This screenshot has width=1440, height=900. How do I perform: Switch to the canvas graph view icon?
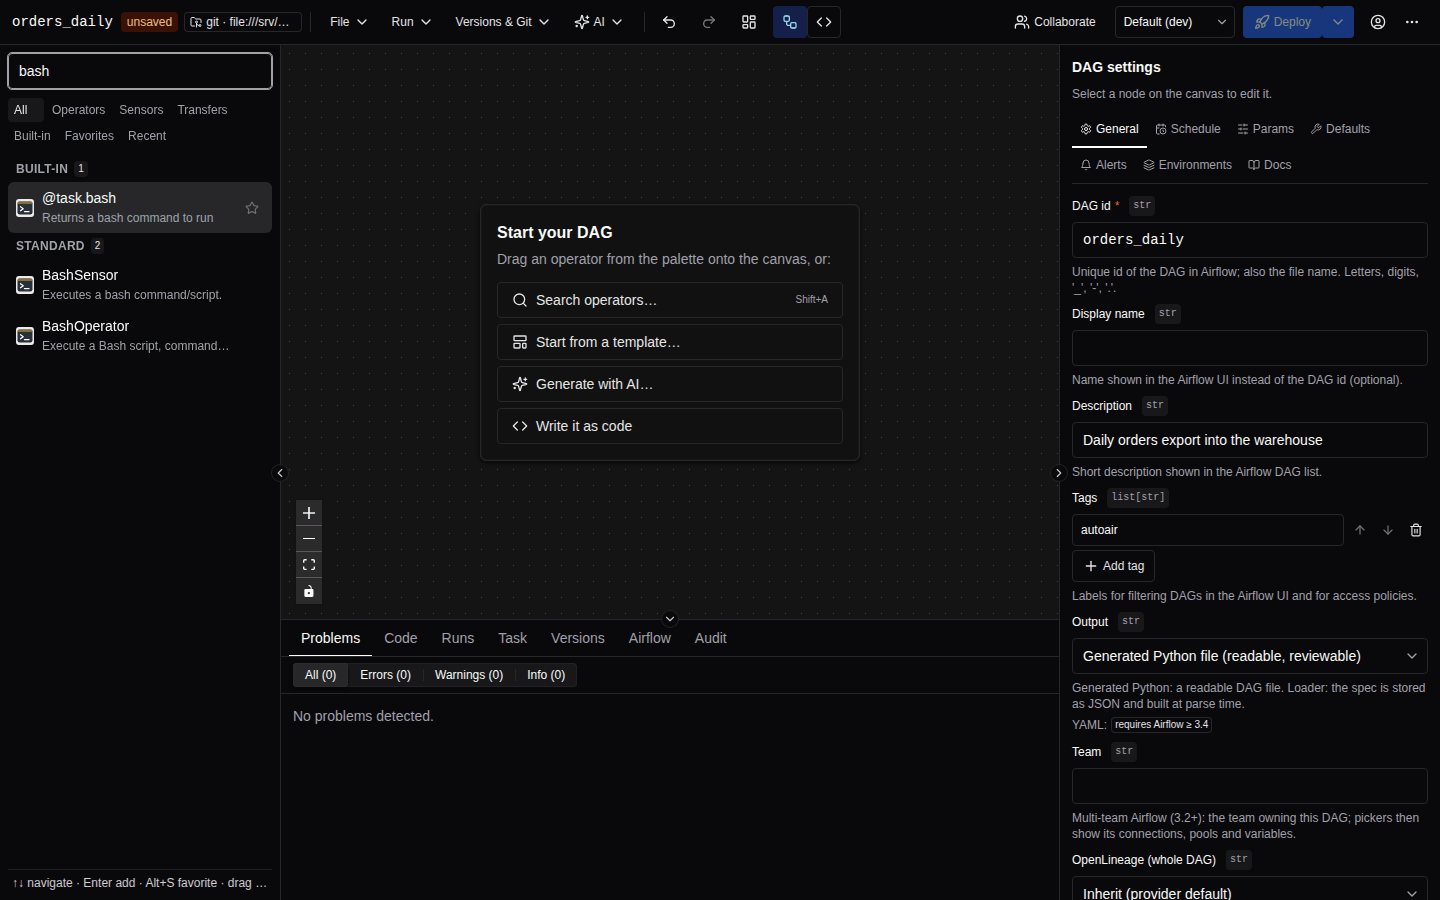coord(790,22)
